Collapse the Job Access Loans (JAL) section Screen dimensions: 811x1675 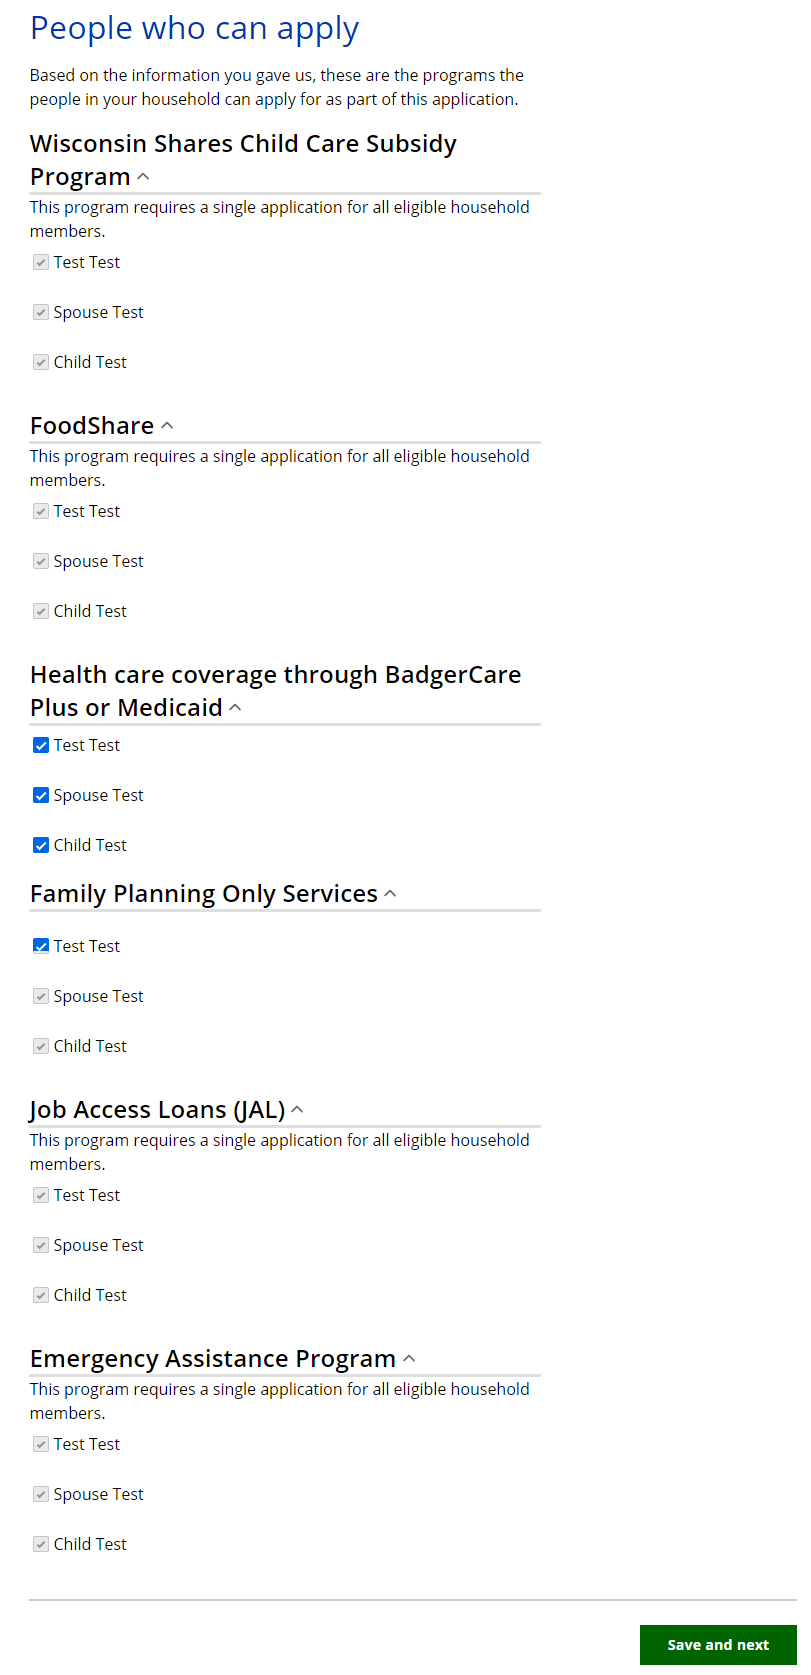[x=297, y=1110]
